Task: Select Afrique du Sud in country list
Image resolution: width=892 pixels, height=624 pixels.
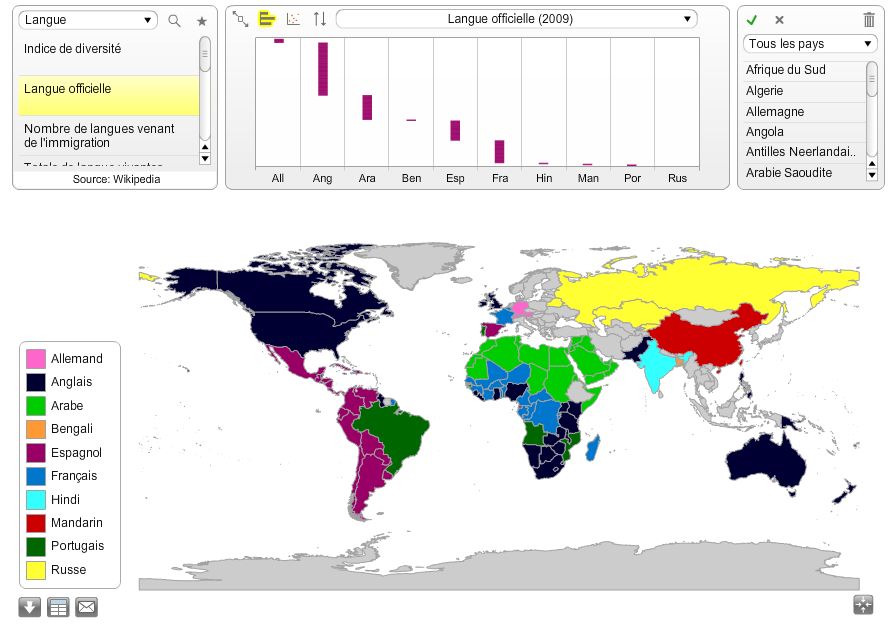Action: (x=804, y=70)
